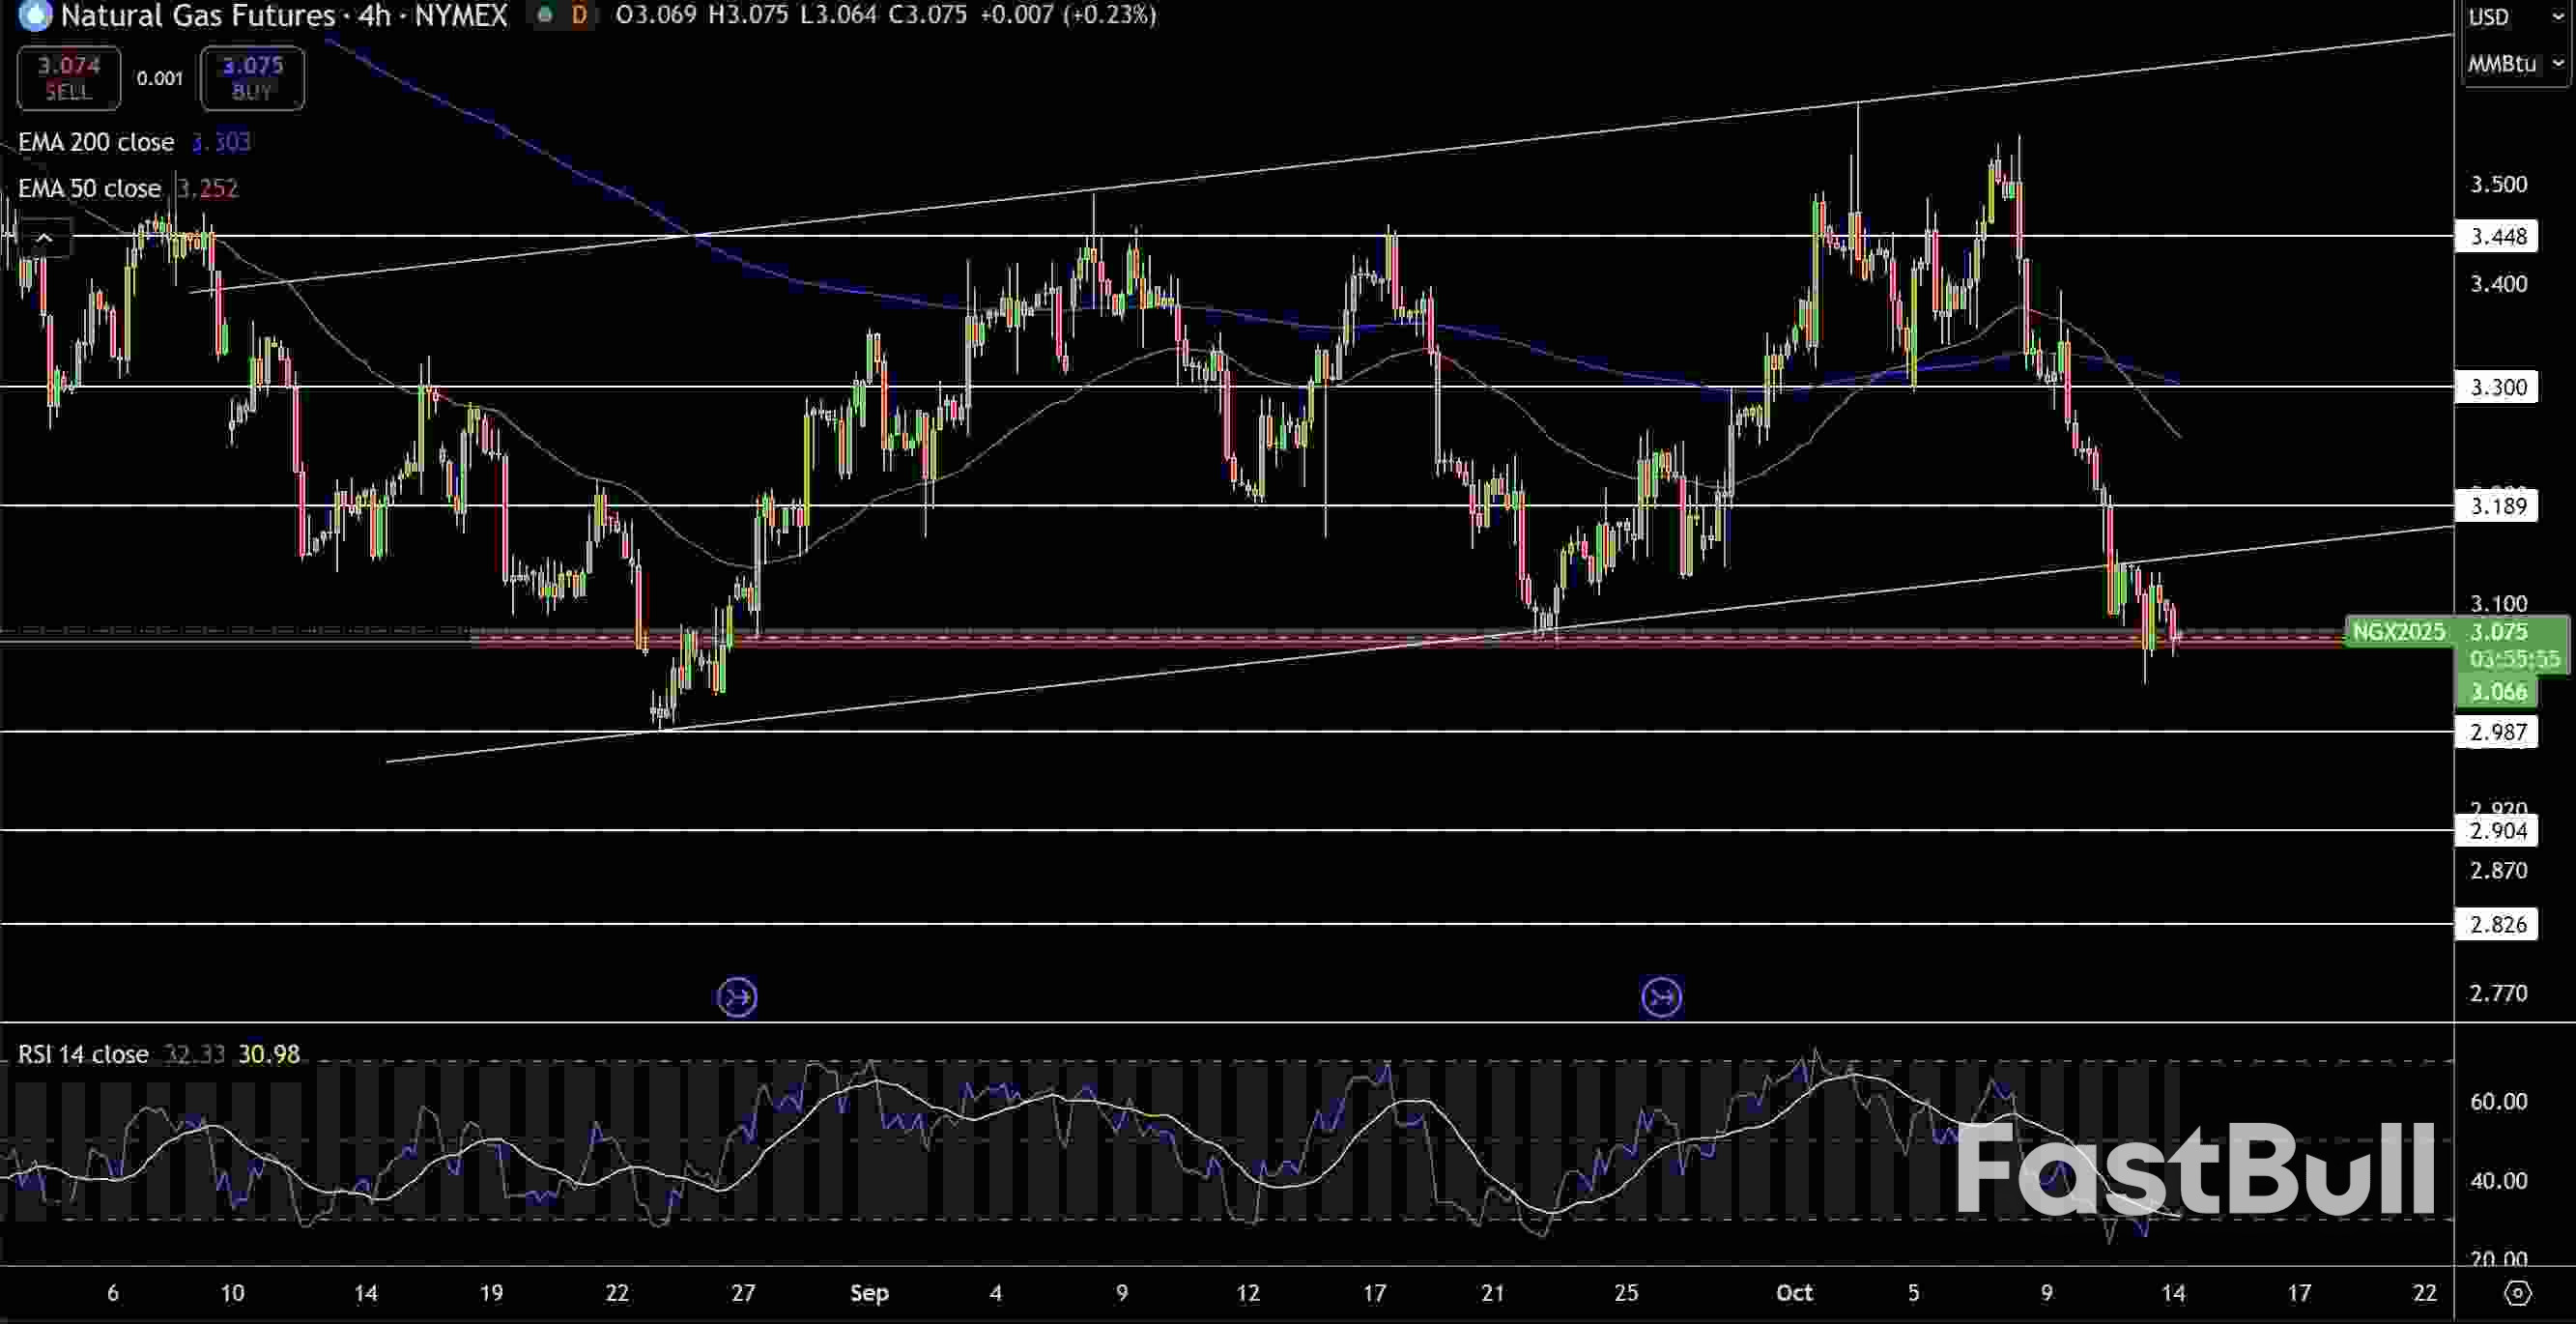Click the Natural Gas Futures symbol logo

coord(33,15)
